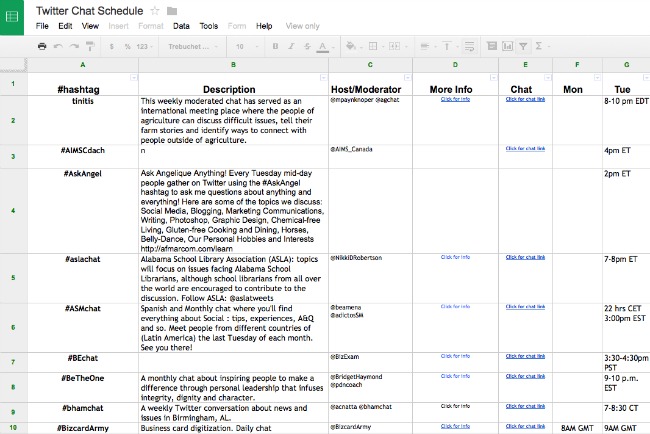
Task: Open the Edit menu
Action: tap(65, 26)
